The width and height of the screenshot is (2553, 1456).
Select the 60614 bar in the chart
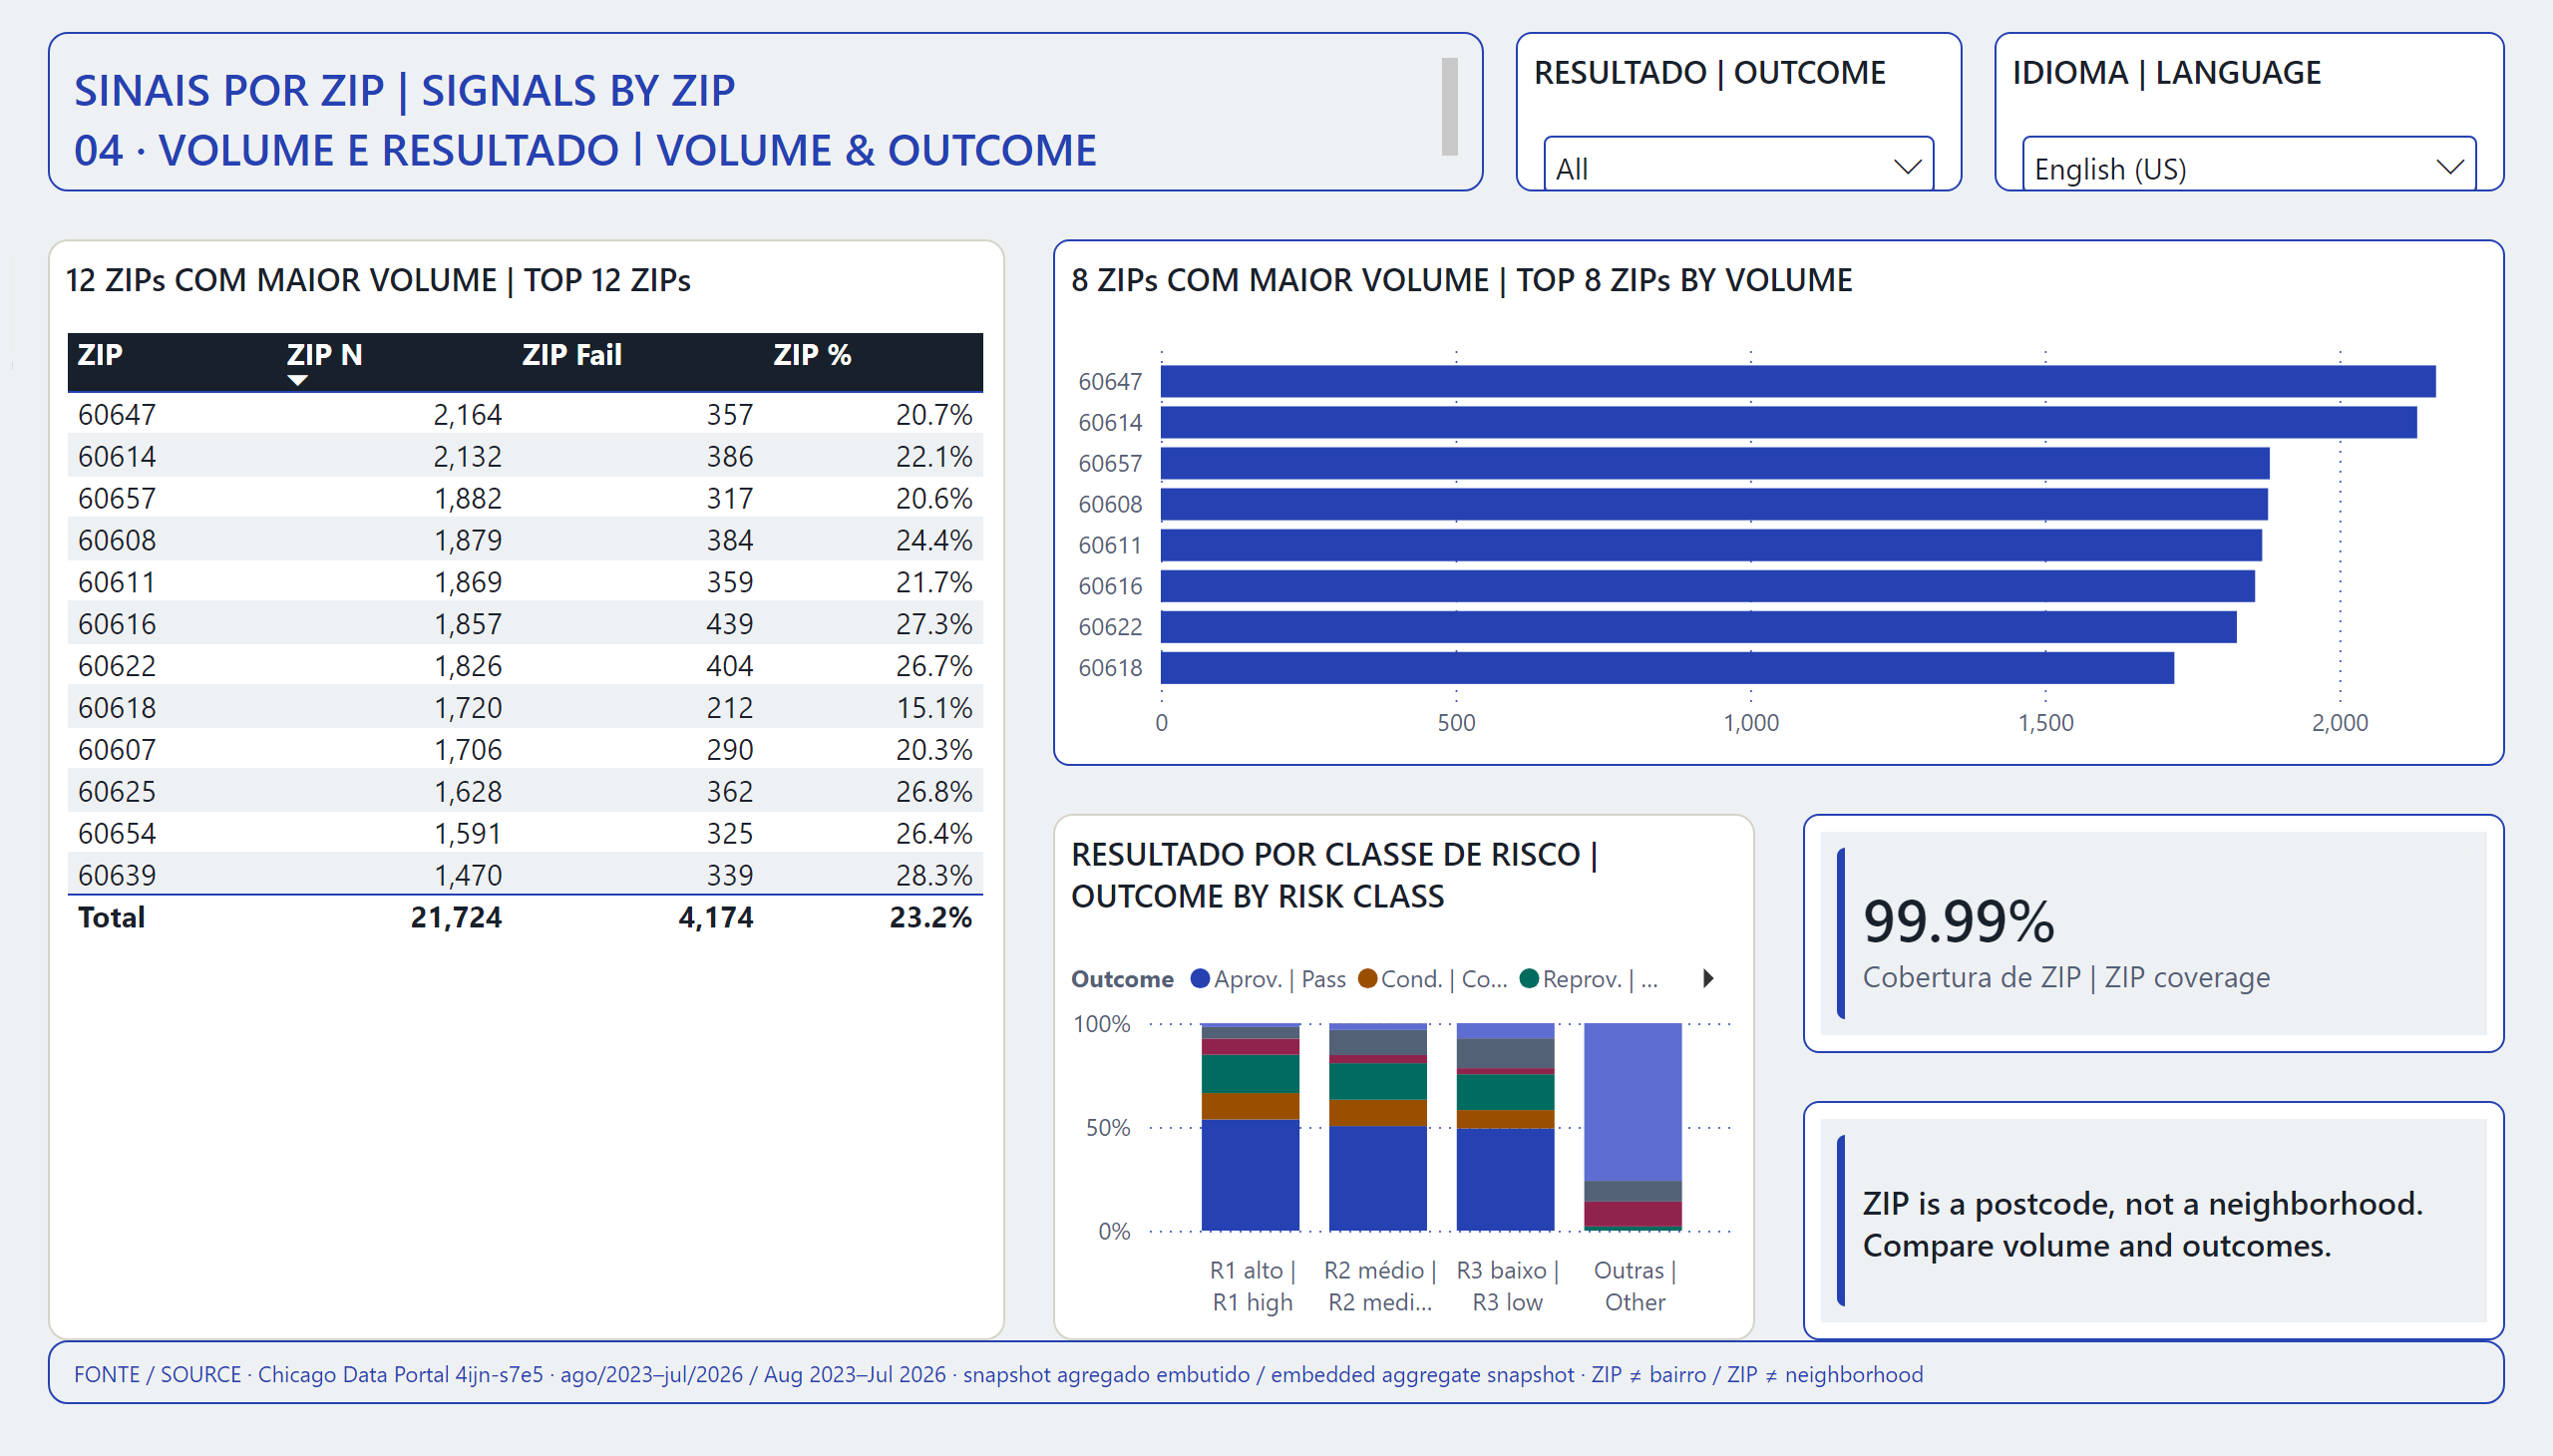click(1789, 422)
